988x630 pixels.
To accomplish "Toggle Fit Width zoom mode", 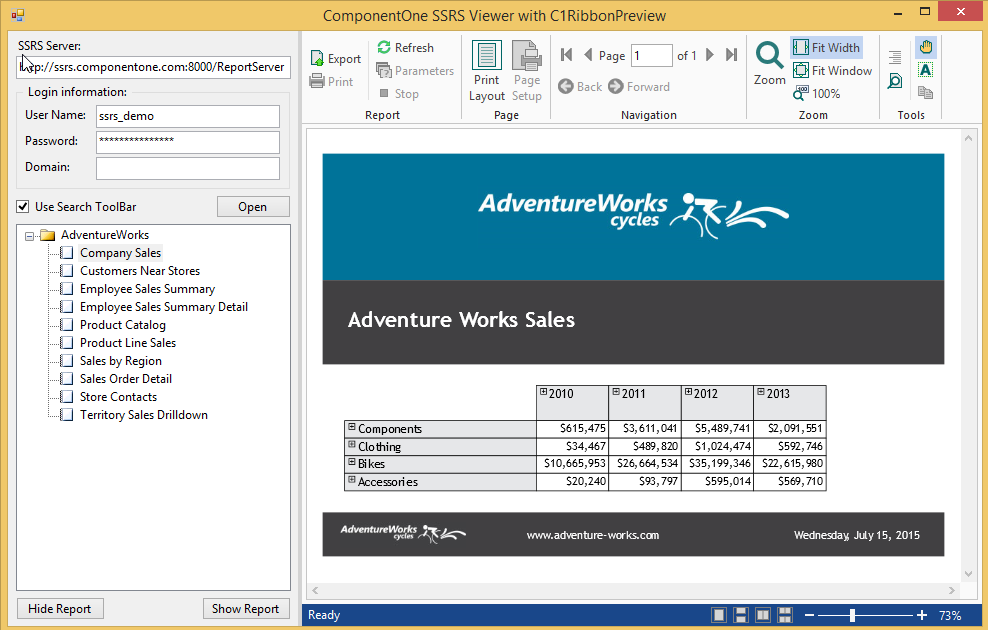I will coord(826,47).
